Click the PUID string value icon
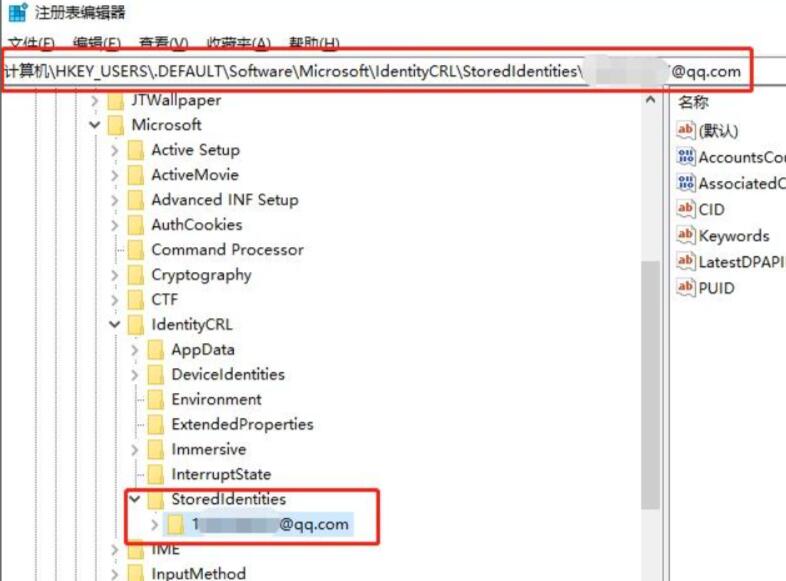This screenshot has width=786, height=581. click(x=685, y=287)
